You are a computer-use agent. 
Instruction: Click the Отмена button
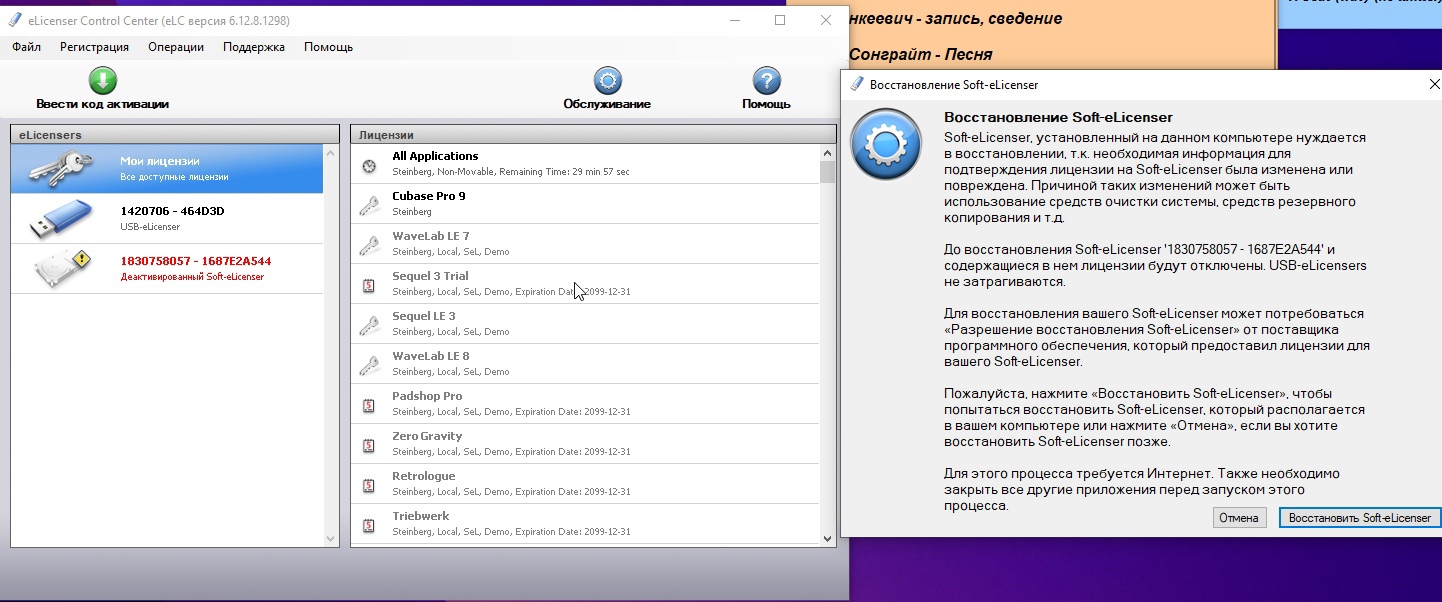pos(1239,518)
